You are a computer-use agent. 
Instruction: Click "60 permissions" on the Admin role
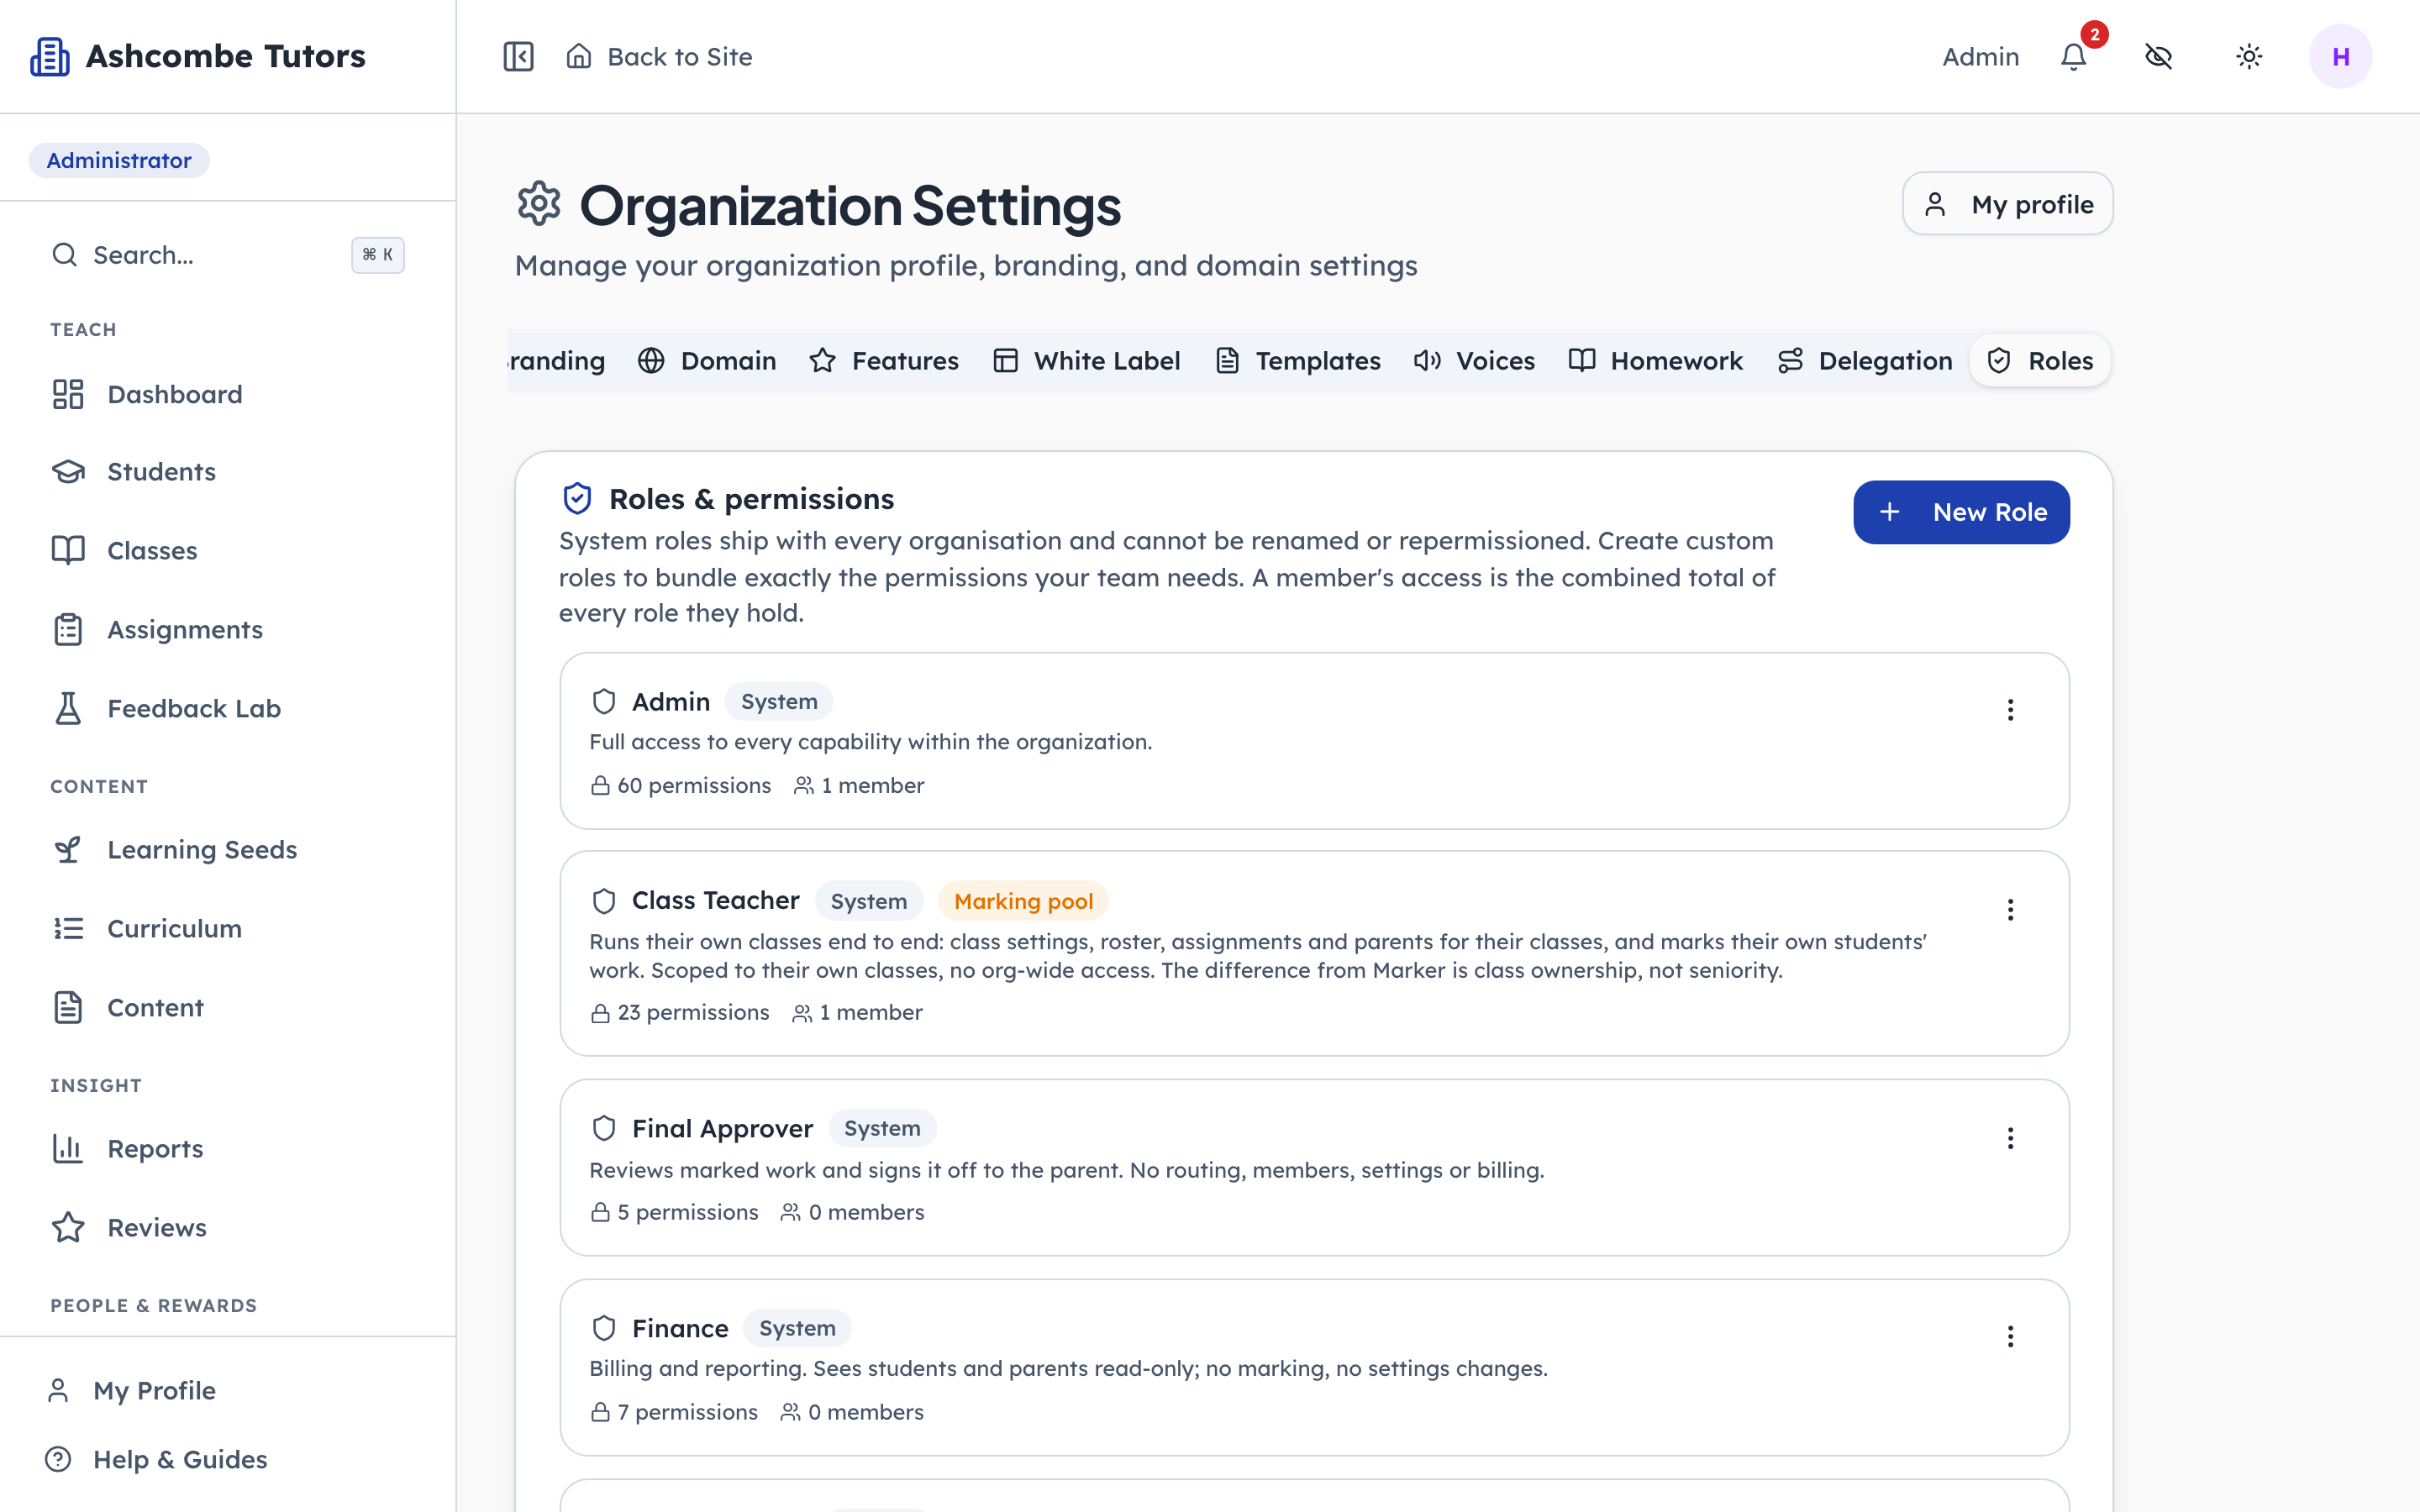694,786
